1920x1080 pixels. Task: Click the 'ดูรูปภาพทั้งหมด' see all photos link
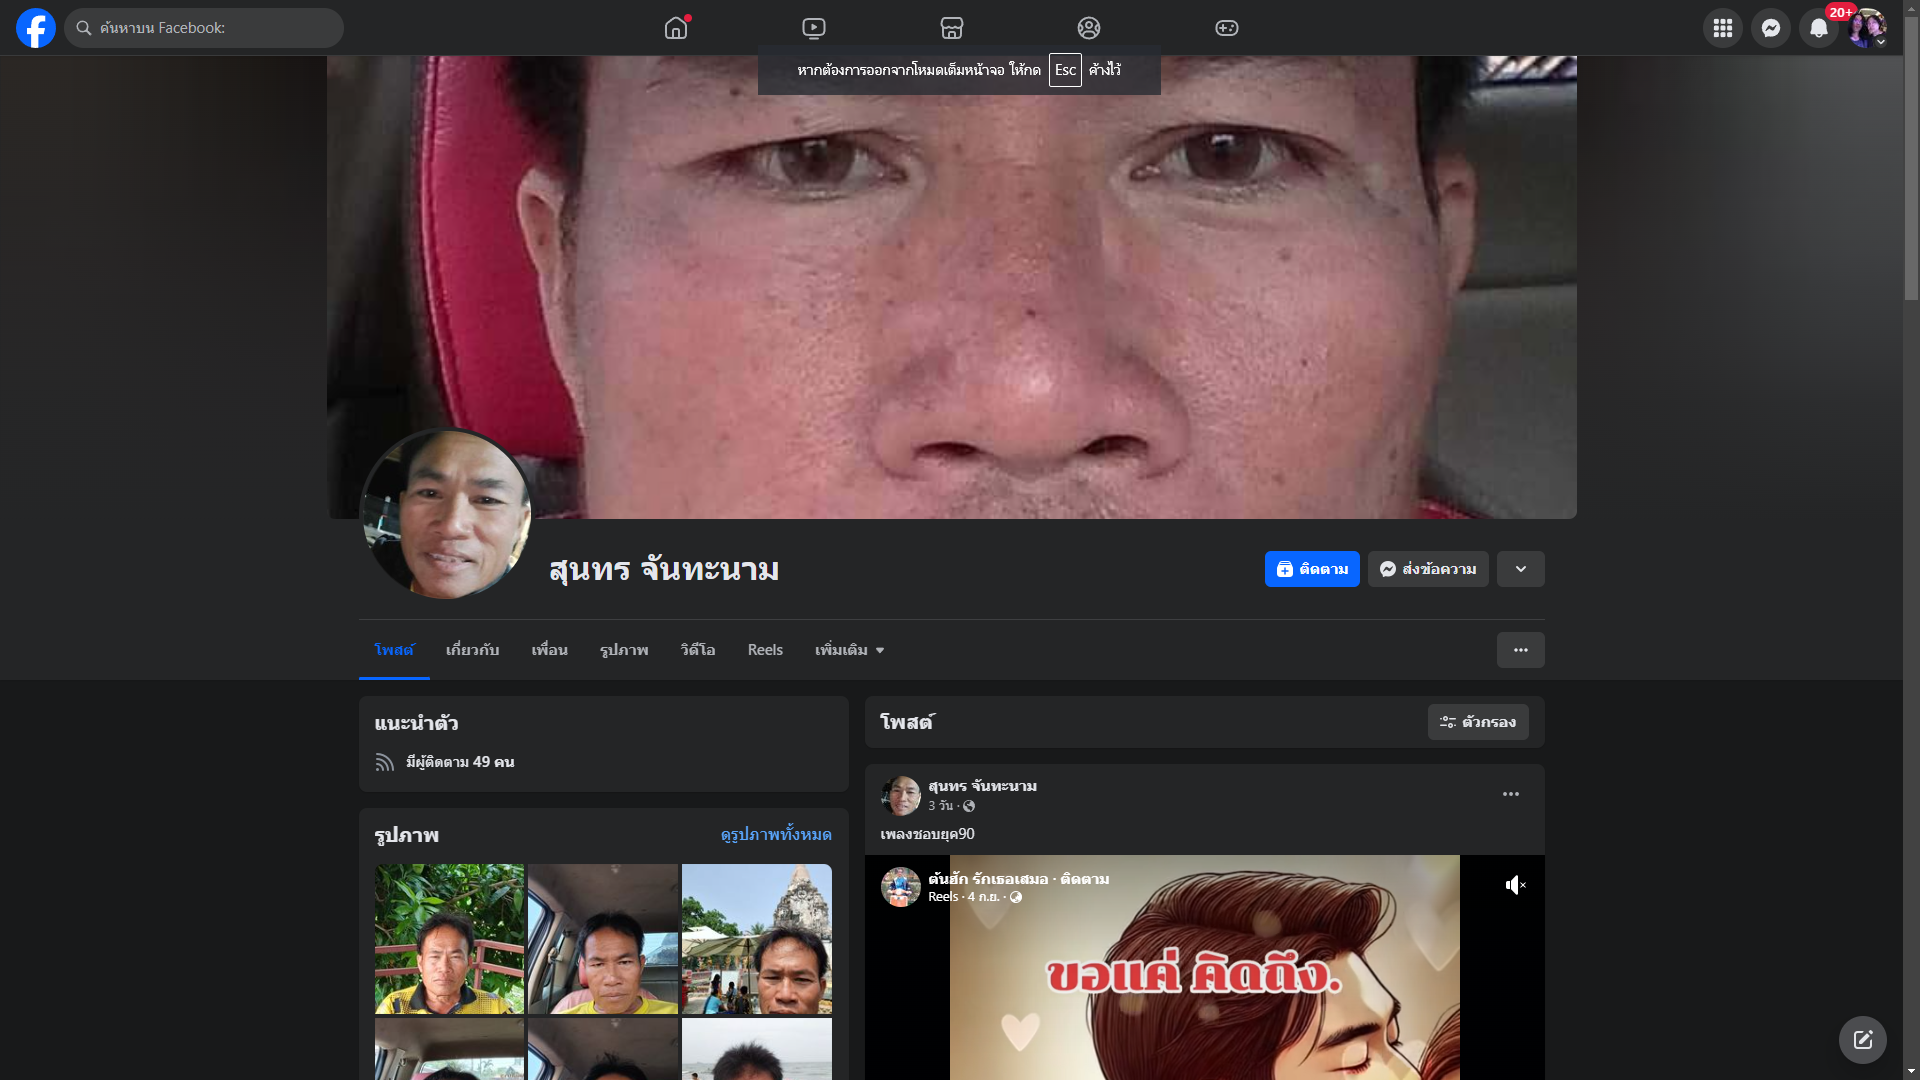pyautogui.click(x=775, y=835)
